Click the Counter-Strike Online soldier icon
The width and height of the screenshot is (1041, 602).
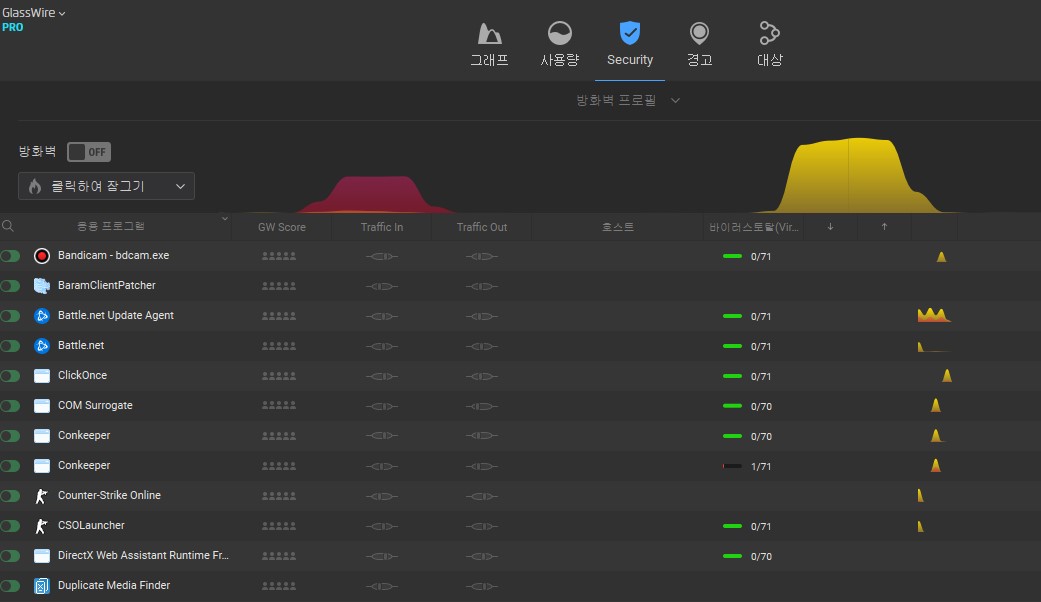(42, 496)
